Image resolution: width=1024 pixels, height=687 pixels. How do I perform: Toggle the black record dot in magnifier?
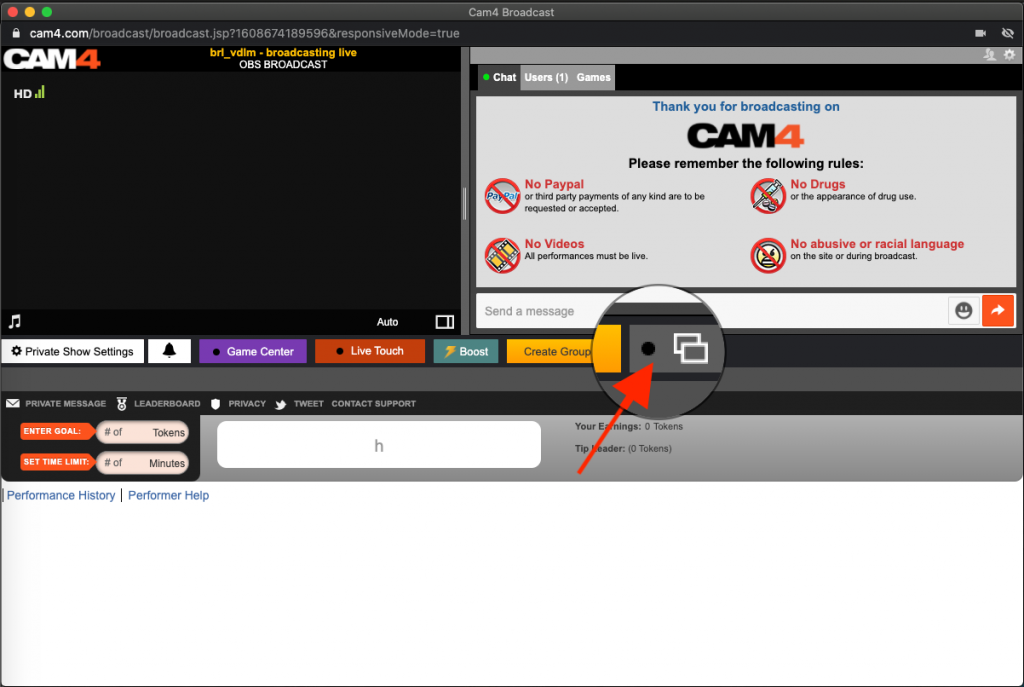point(647,348)
